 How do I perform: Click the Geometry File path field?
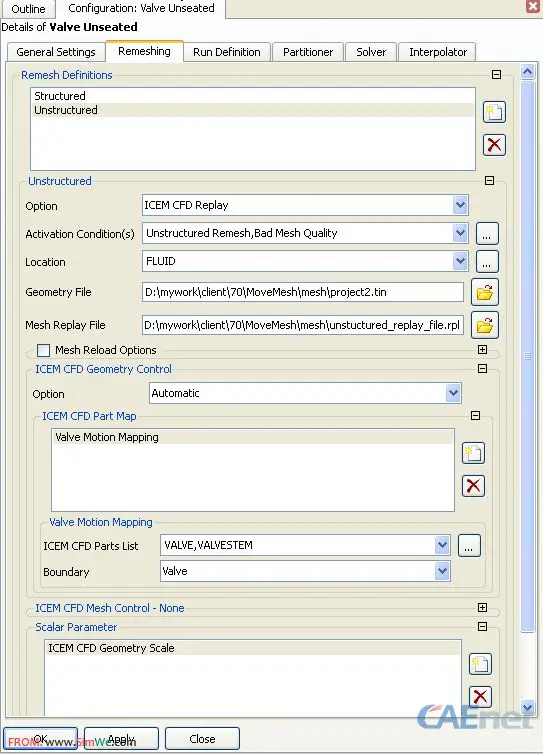tap(303, 292)
